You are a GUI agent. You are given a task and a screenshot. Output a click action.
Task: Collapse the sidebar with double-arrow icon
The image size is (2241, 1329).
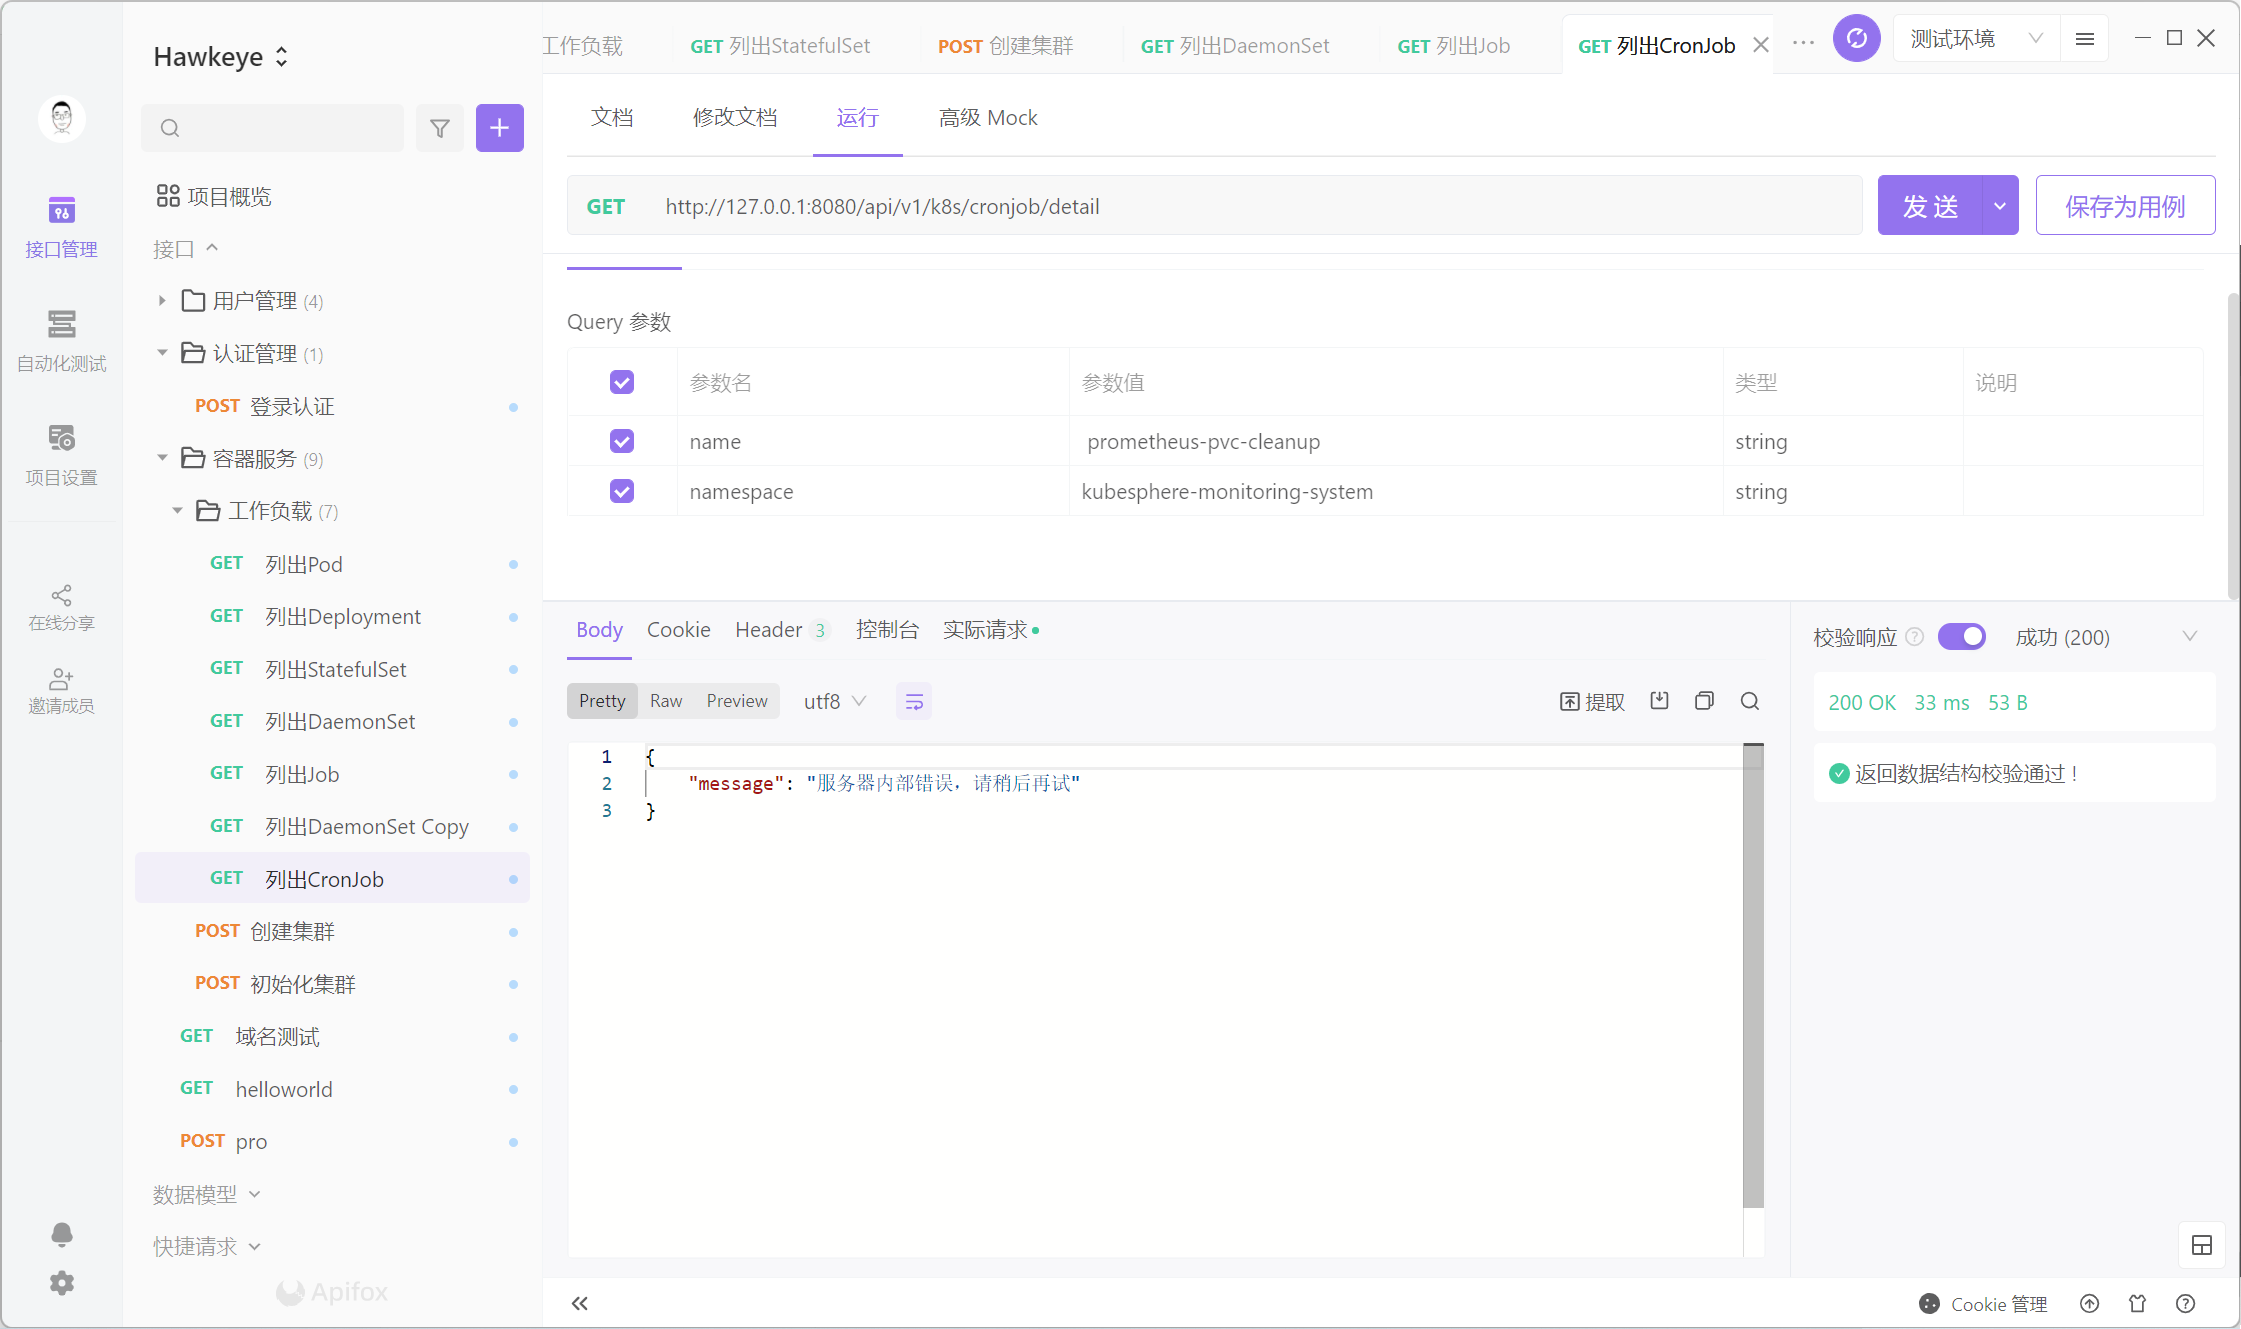pyautogui.click(x=580, y=1303)
